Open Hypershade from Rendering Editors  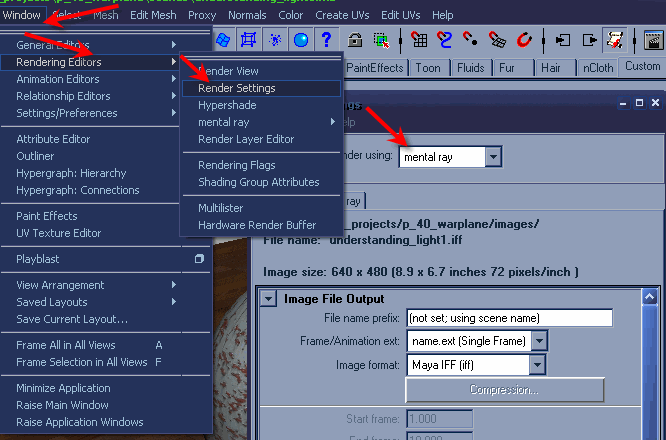click(226, 105)
